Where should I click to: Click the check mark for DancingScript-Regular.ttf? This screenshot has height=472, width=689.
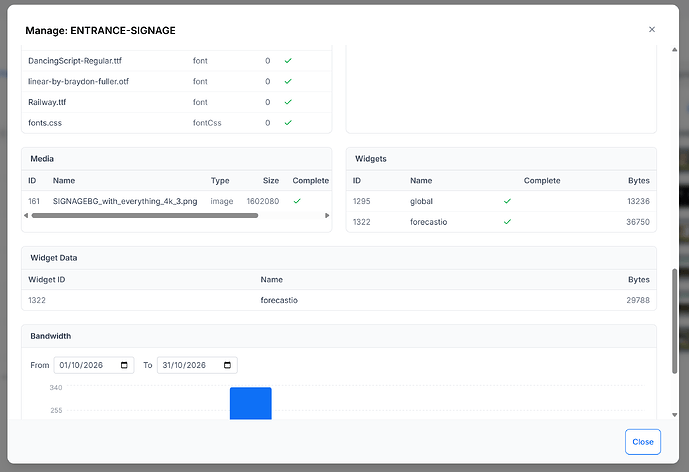(x=288, y=61)
